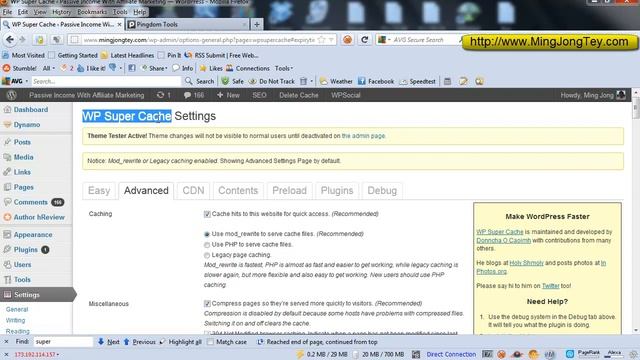
Task: Open Users in WordPress sidebar
Action: (x=22, y=264)
